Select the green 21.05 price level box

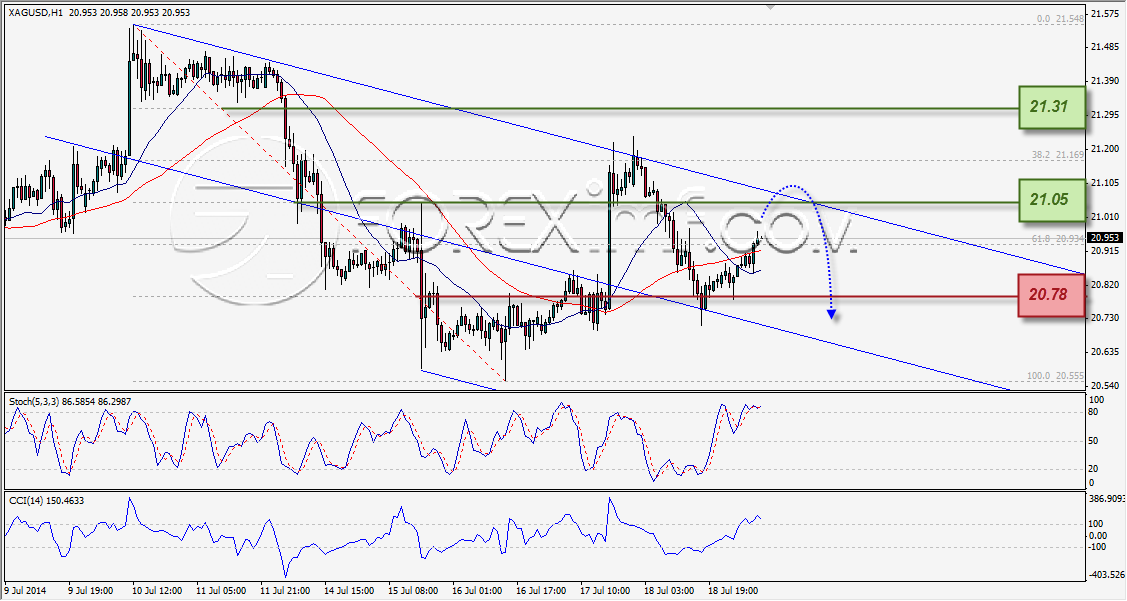click(x=1052, y=200)
